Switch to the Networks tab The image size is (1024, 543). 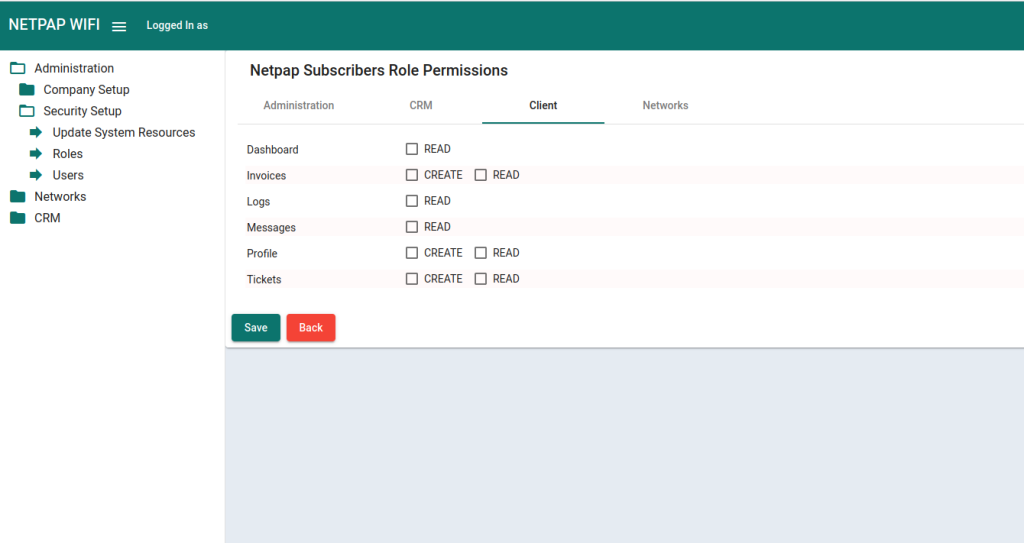665,105
